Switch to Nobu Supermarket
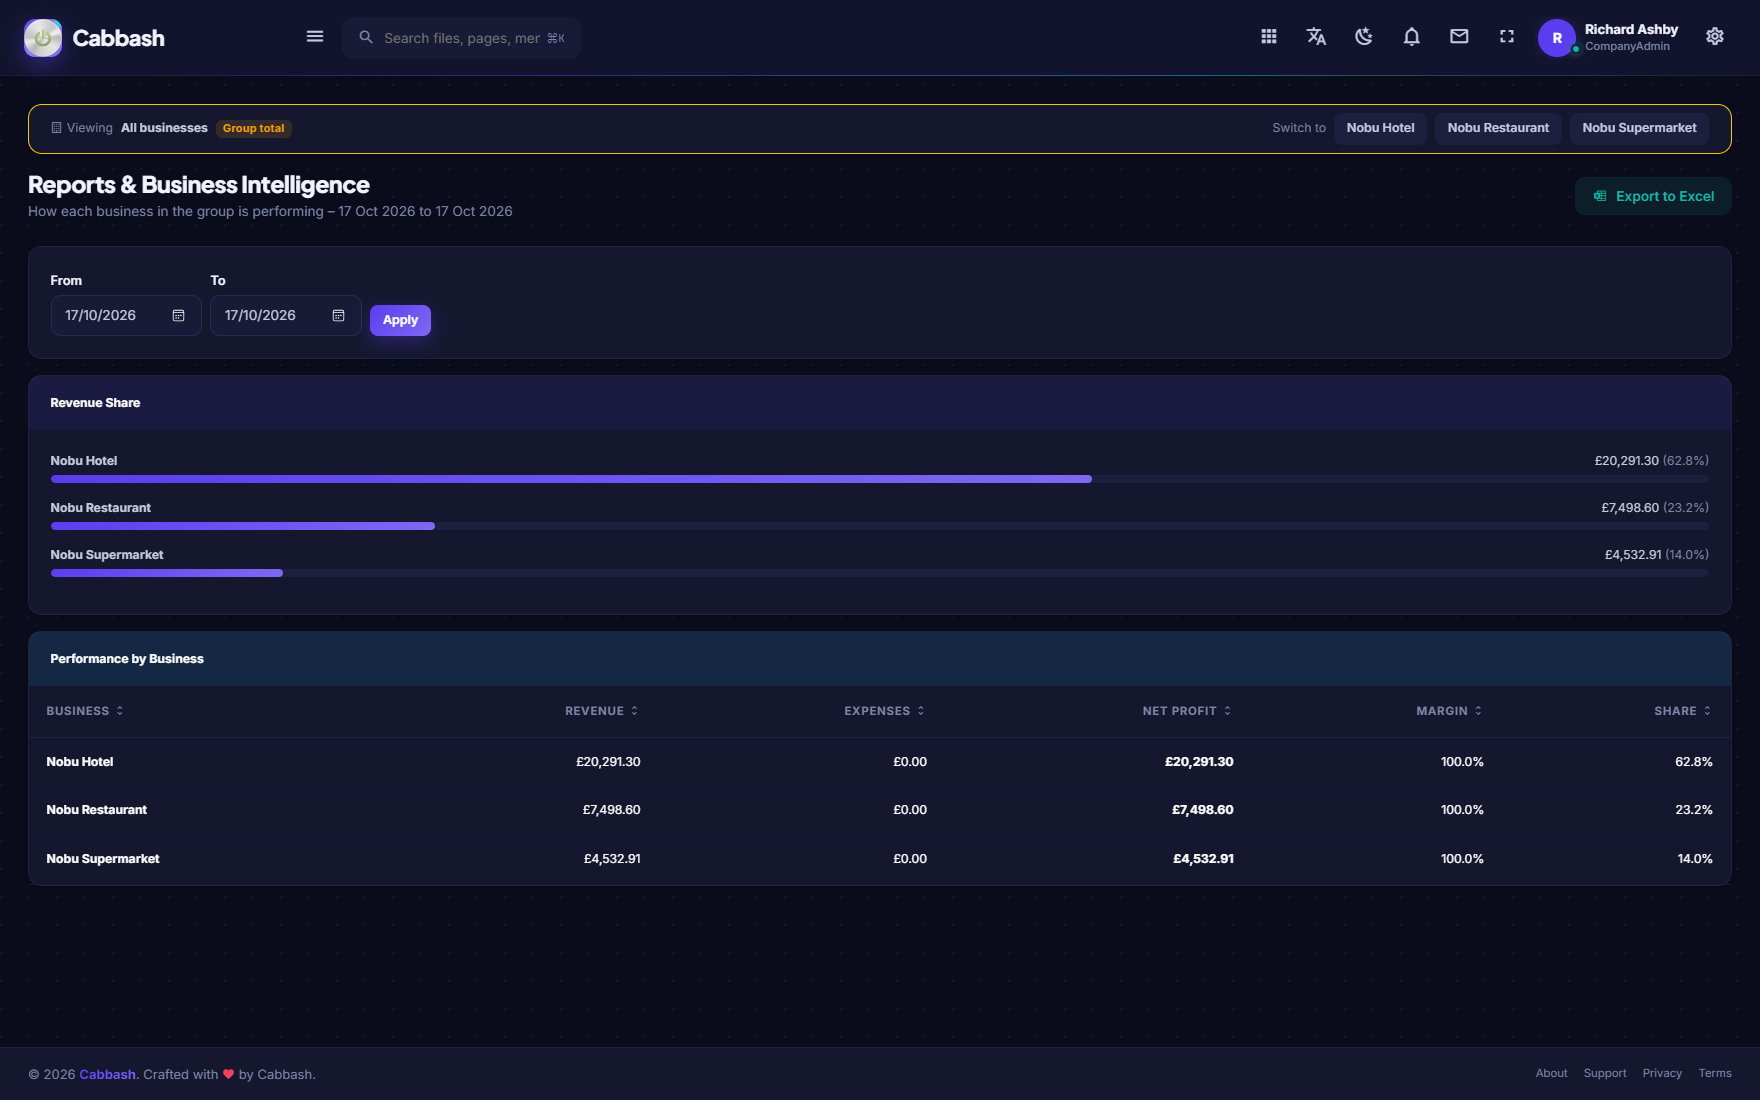This screenshot has height=1100, width=1760. pos(1639,128)
